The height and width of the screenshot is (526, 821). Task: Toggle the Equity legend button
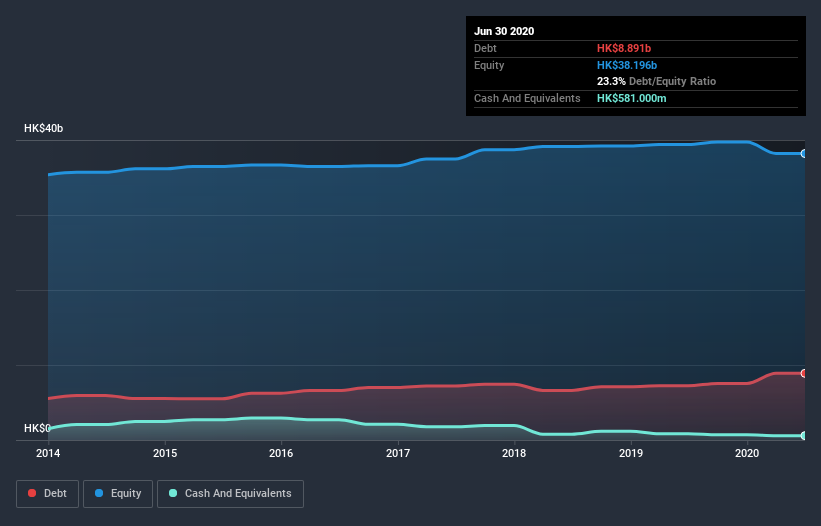pyautogui.click(x=118, y=494)
